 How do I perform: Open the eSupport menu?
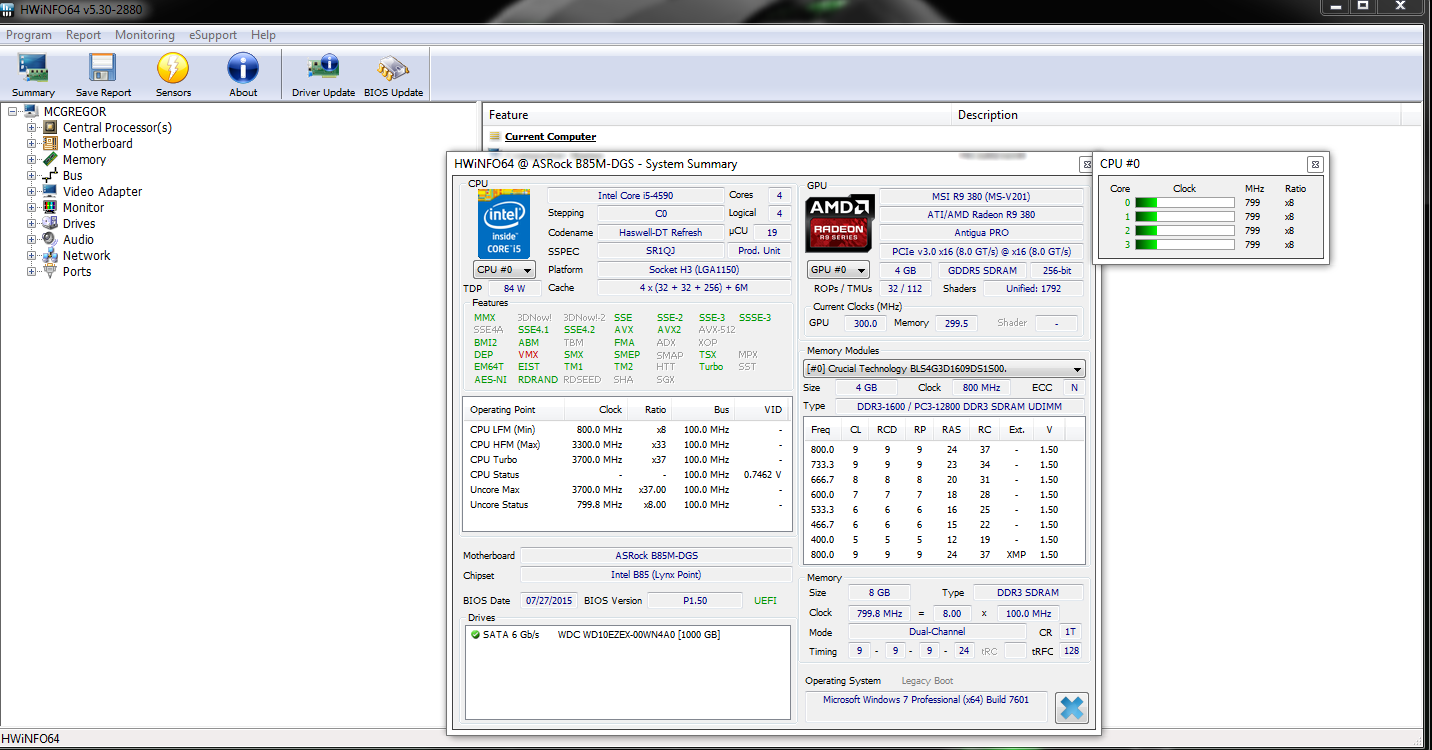[213, 35]
